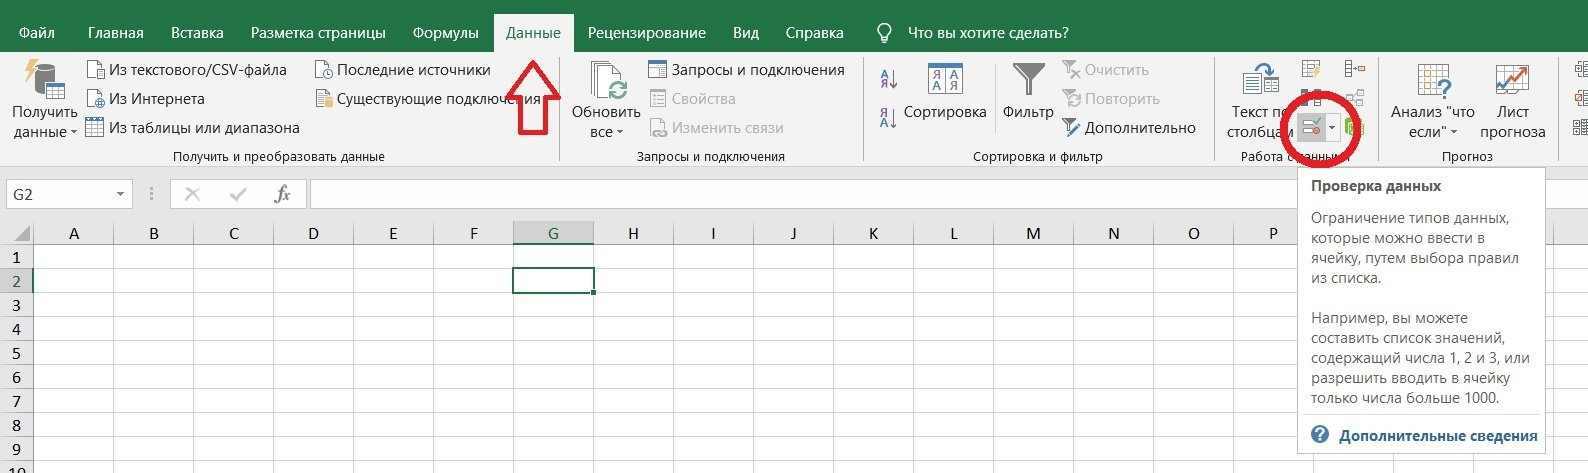Import data Из текстового/CSV-файла

click(187, 70)
